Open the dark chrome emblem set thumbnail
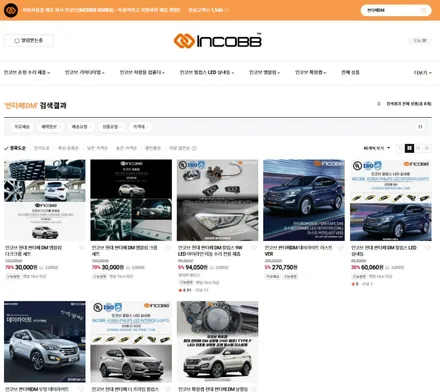 (x=45, y=200)
